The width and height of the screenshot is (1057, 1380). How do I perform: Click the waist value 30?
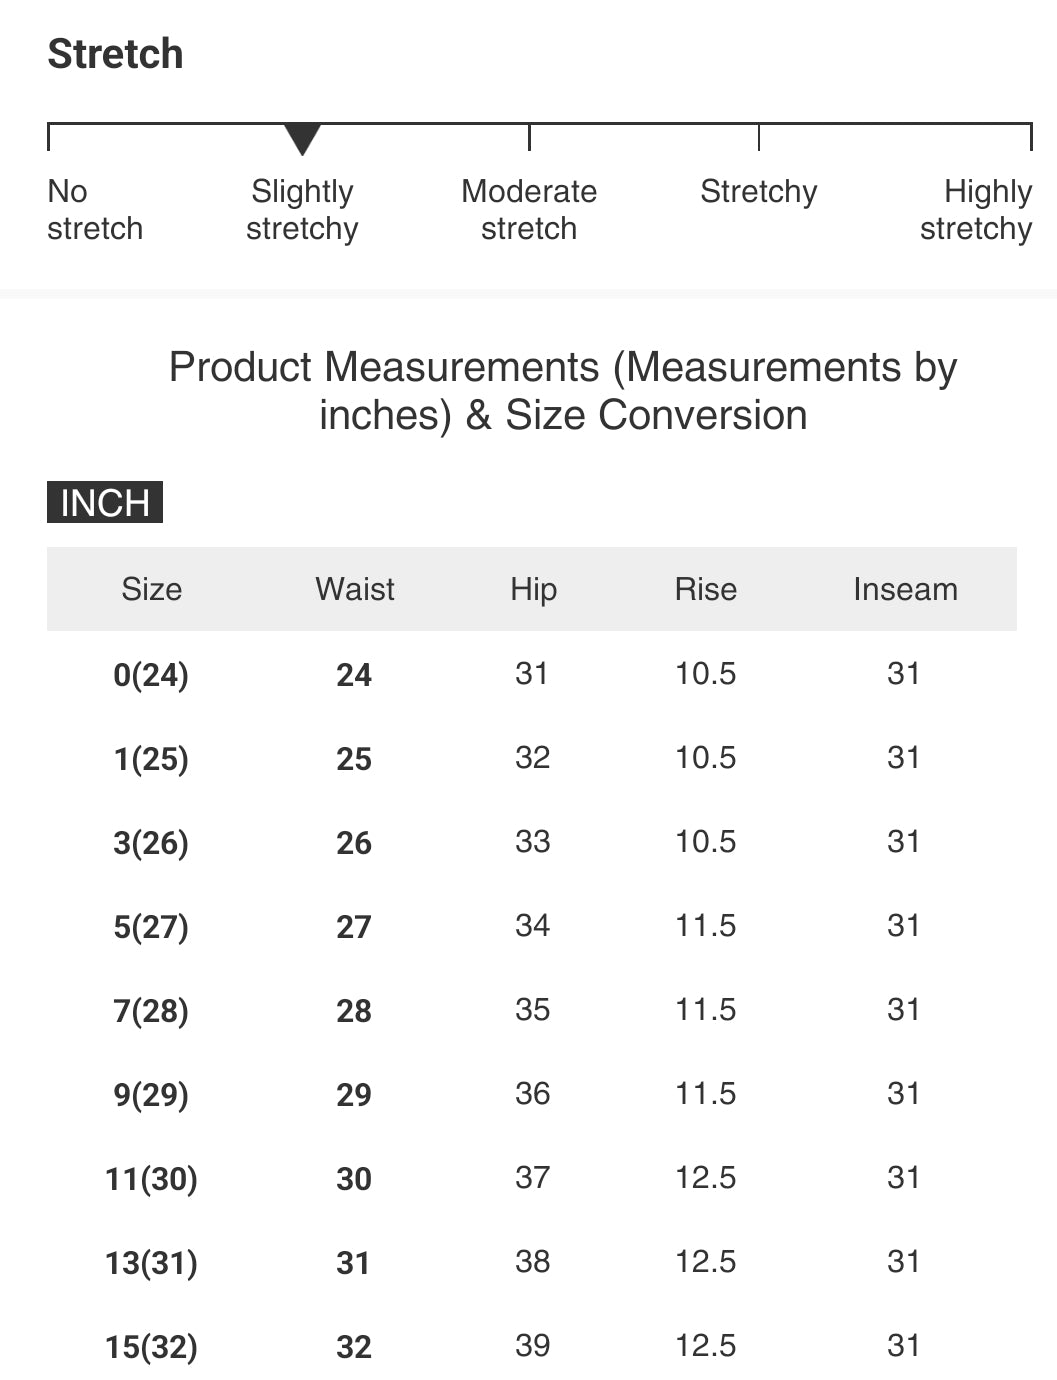tap(354, 1178)
